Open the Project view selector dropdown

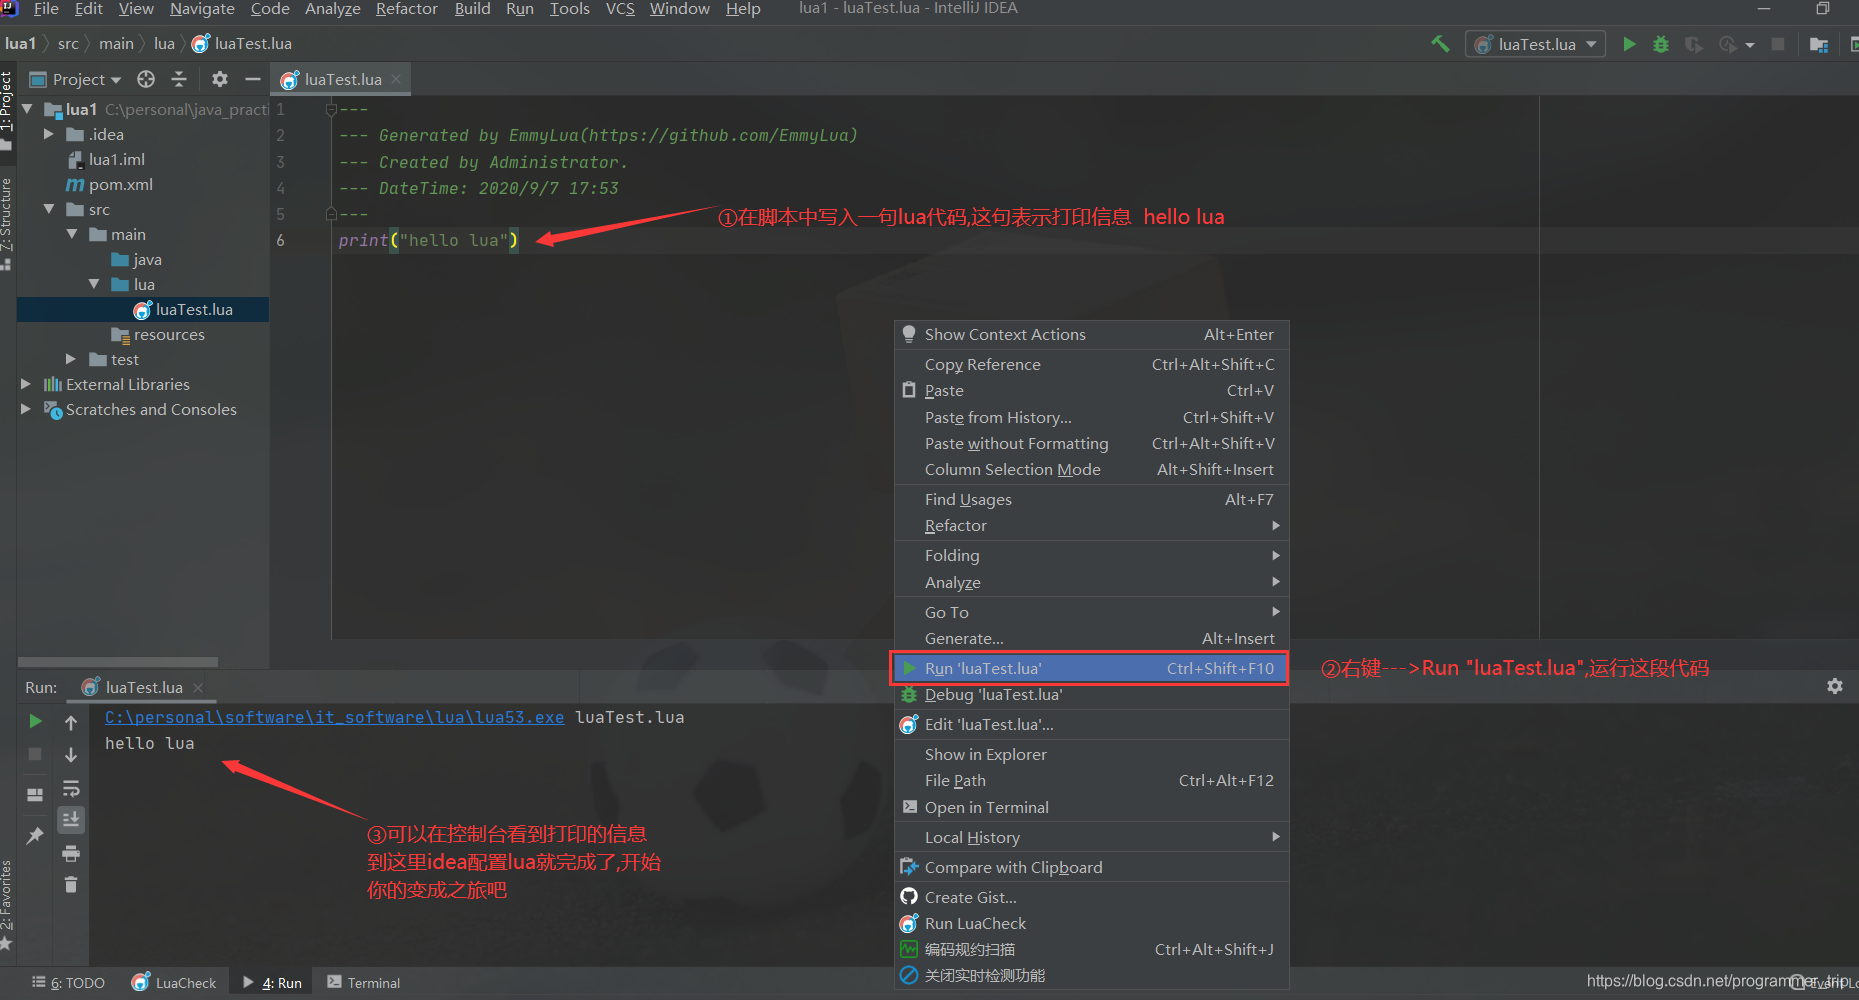(77, 79)
